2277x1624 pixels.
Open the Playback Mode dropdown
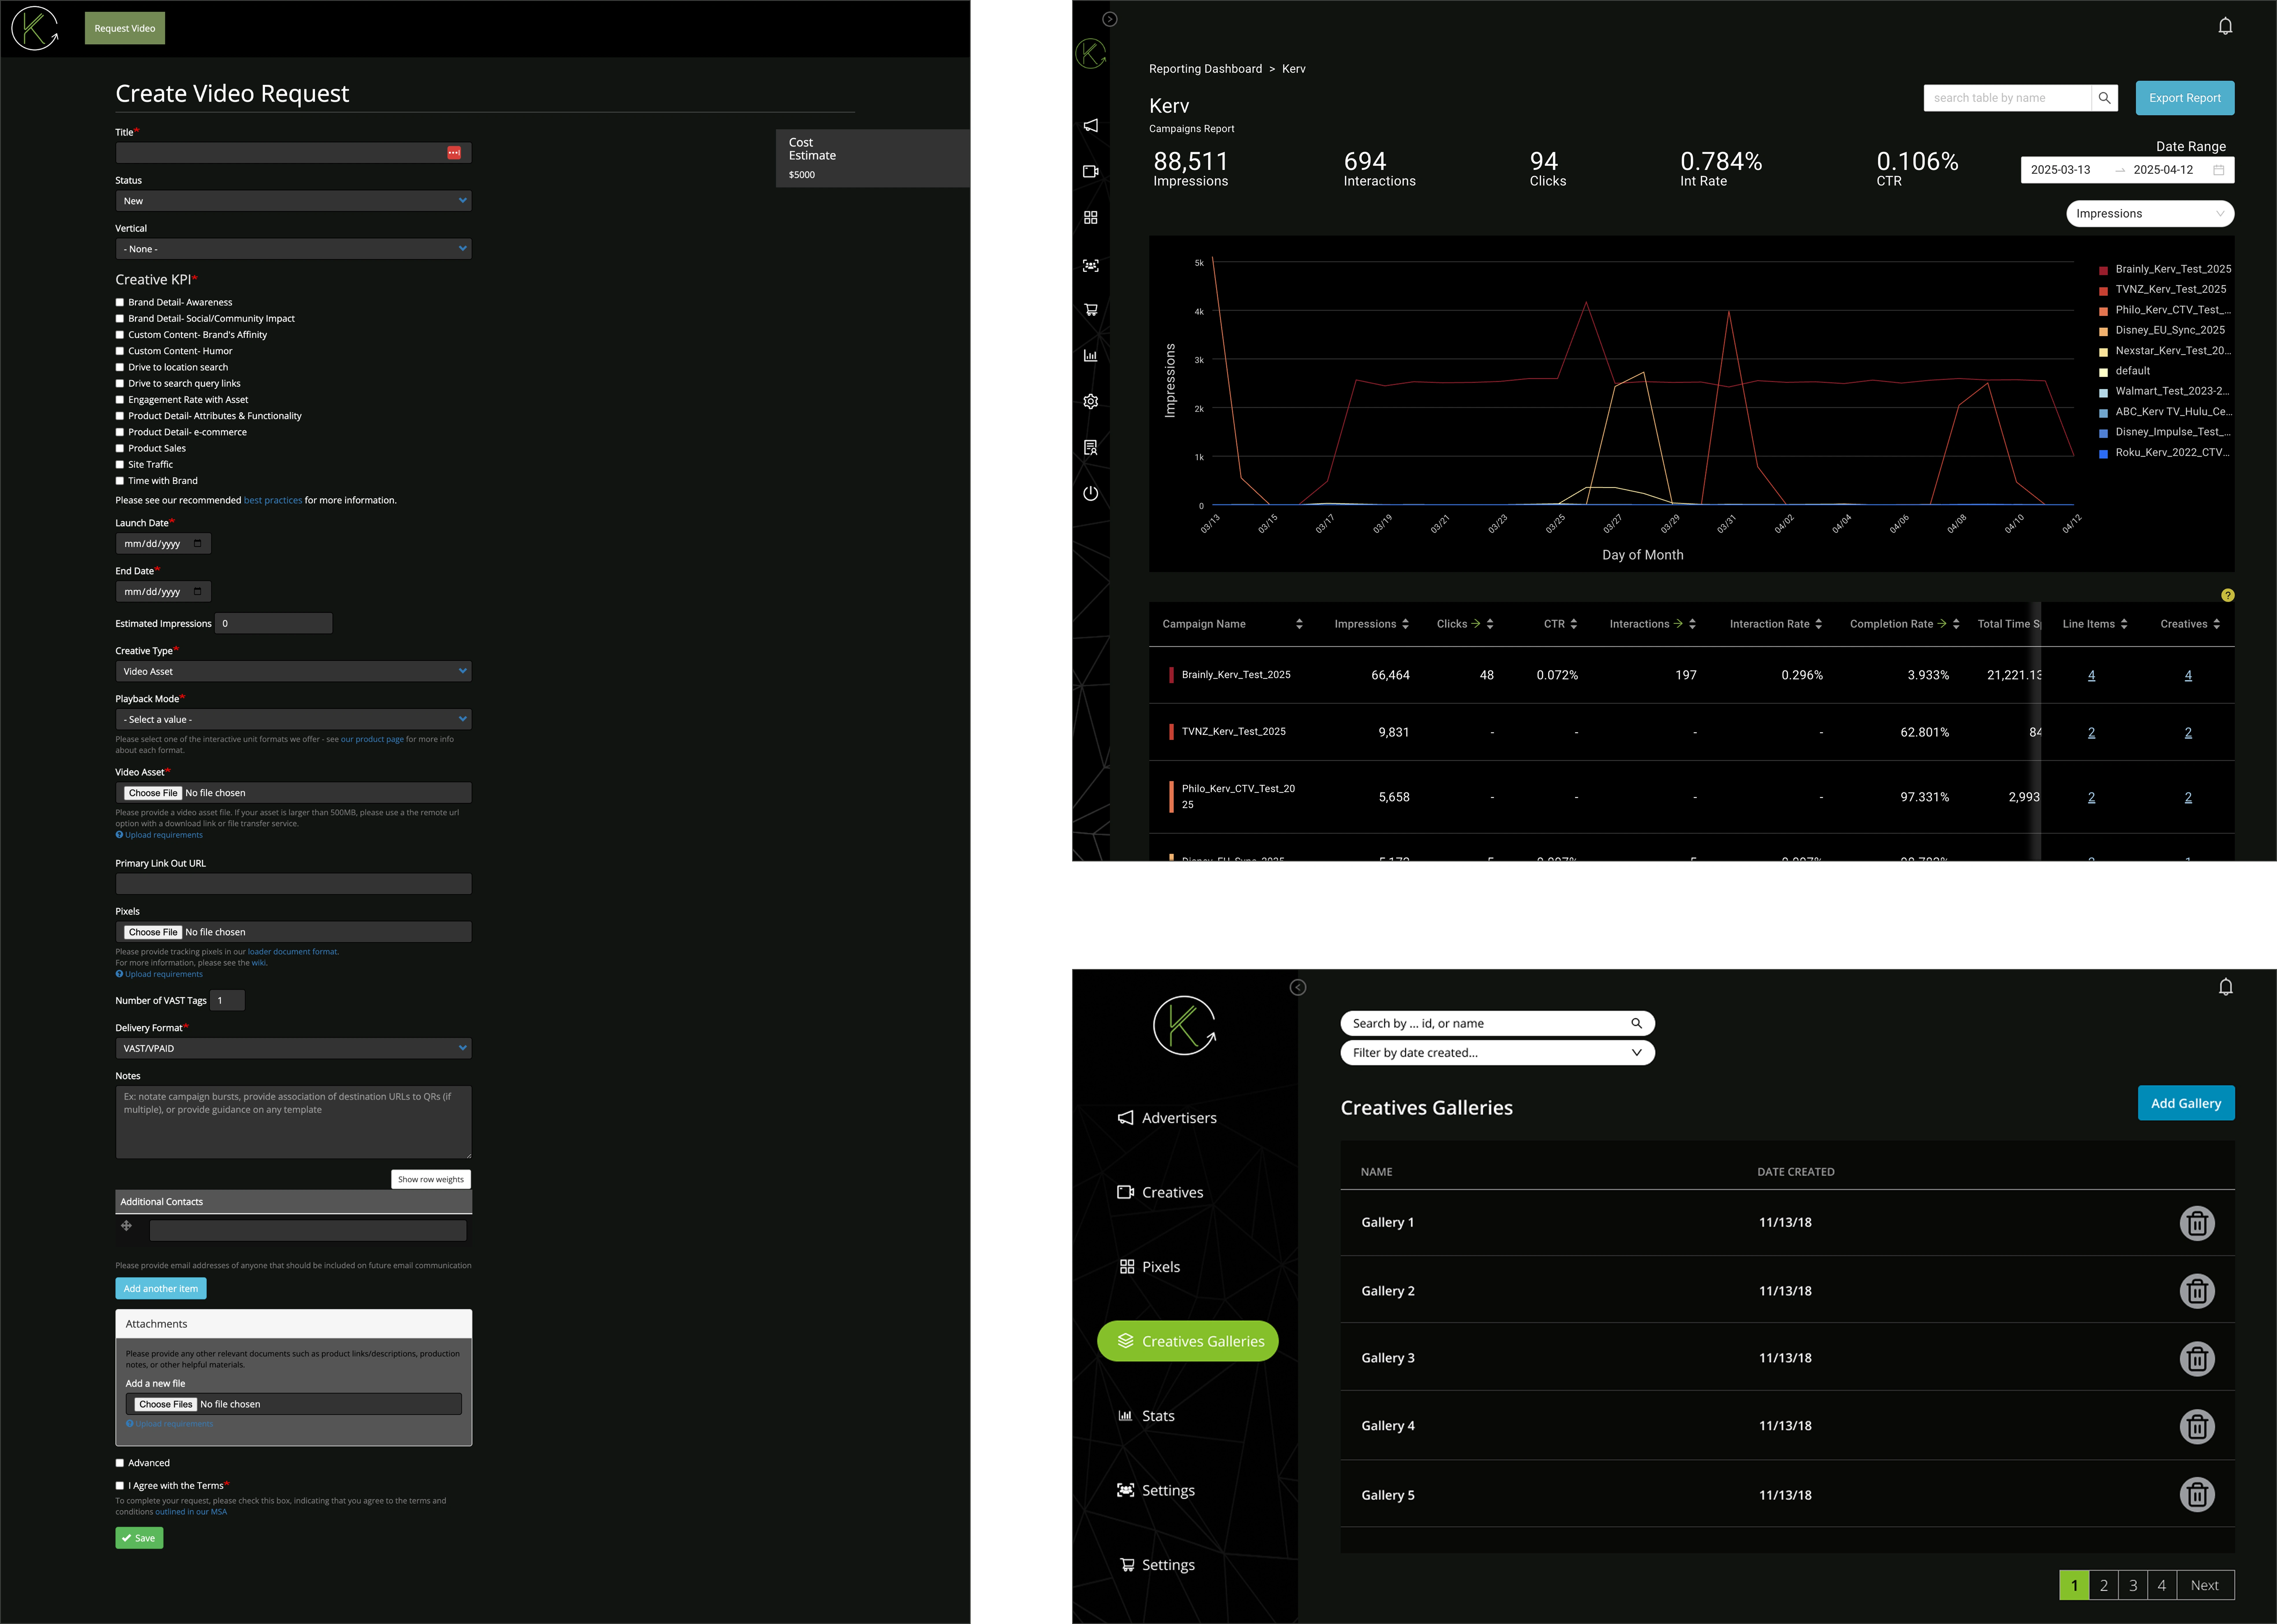click(293, 719)
